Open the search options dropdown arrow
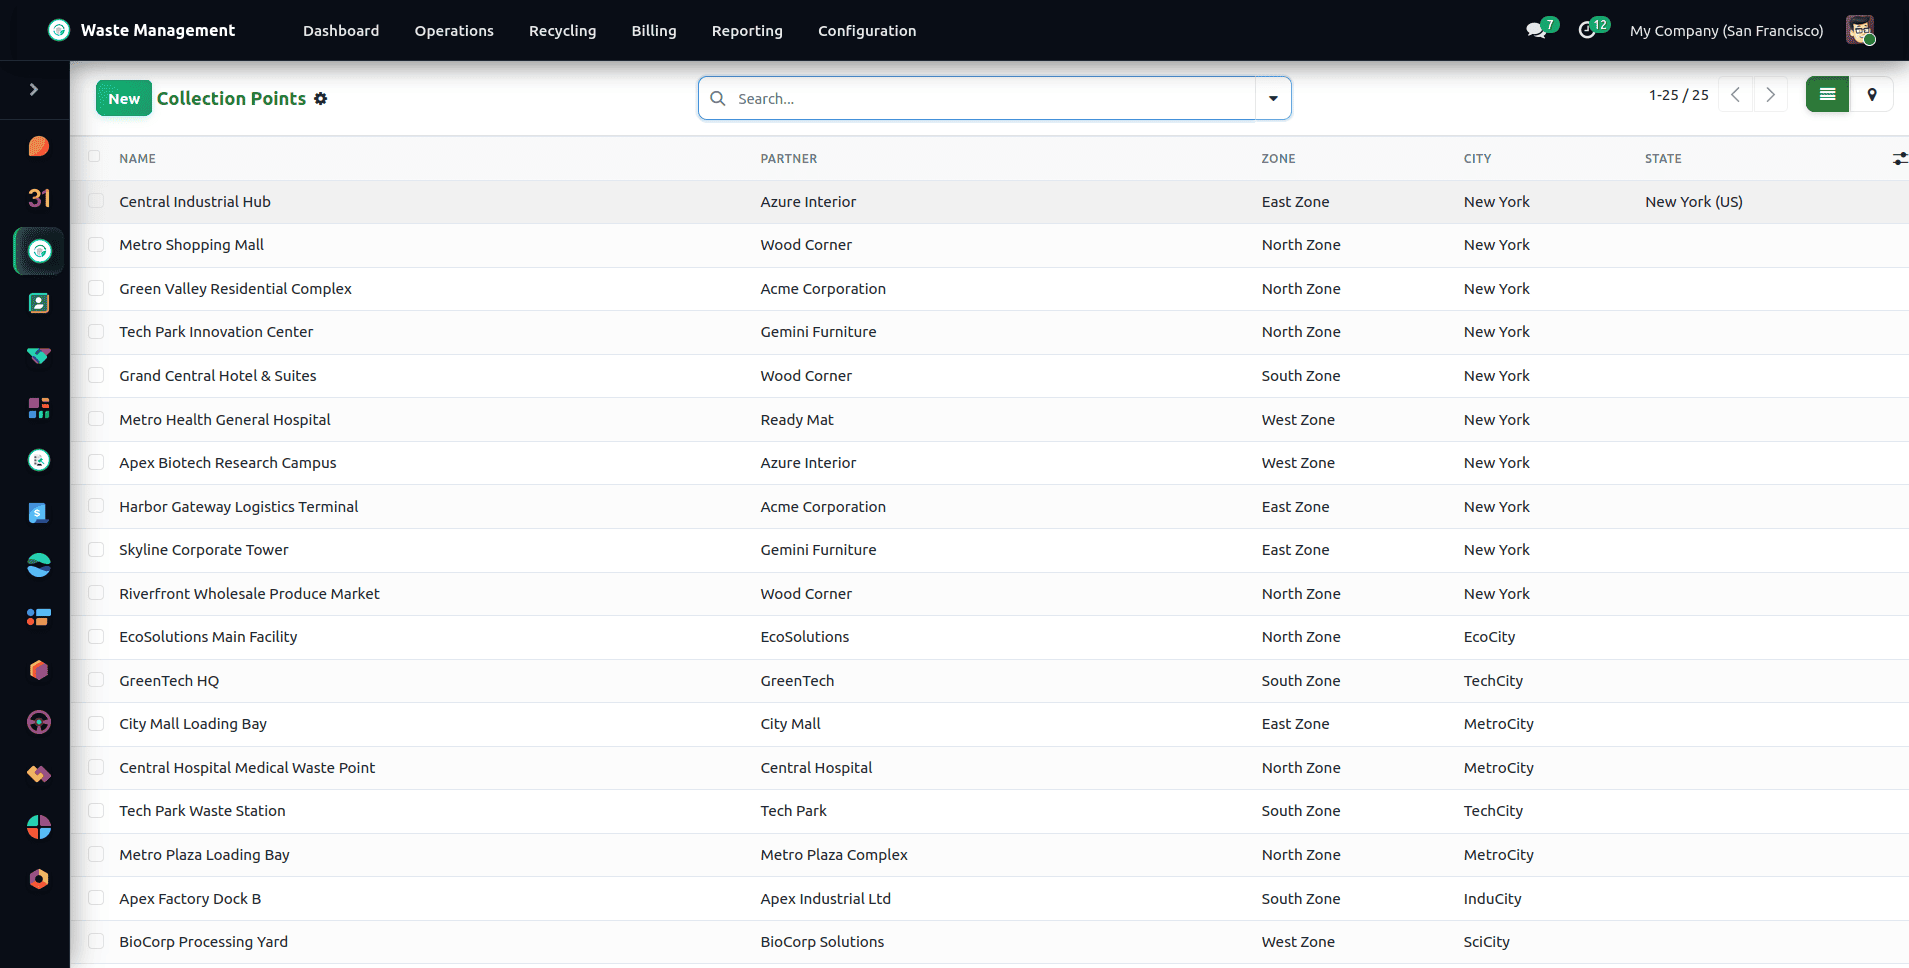 point(1273,98)
